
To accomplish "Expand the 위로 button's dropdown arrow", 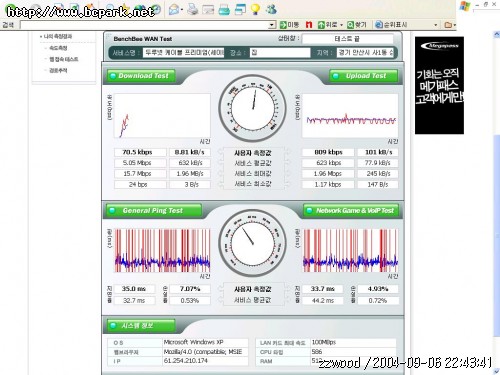I will (341, 25).
